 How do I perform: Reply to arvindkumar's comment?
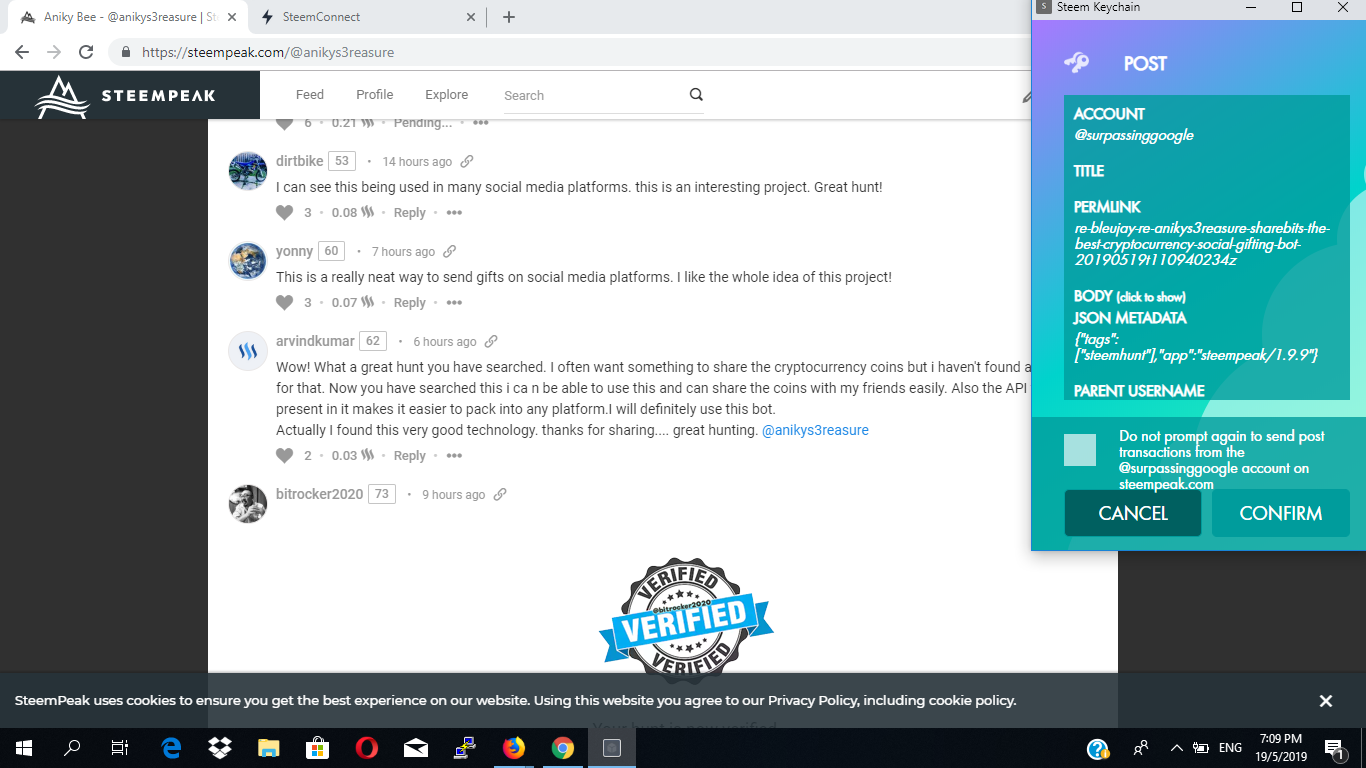409,456
